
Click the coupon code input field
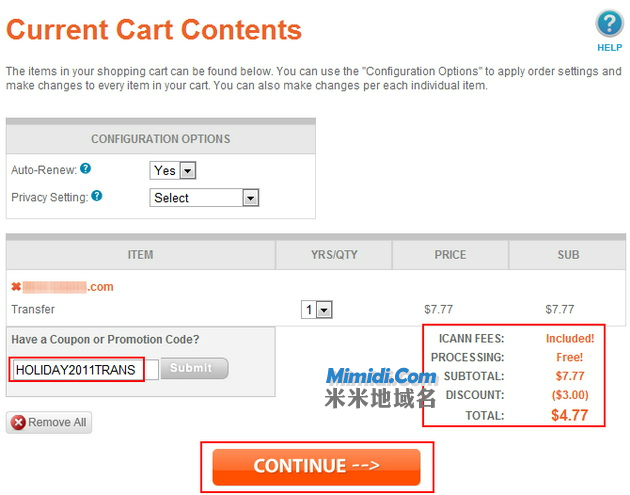click(x=86, y=369)
